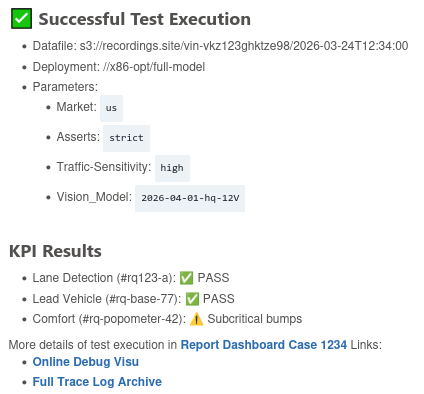Screen dimensions: 424x394
Task: Select the 'us' Market code value
Action: click(111, 108)
